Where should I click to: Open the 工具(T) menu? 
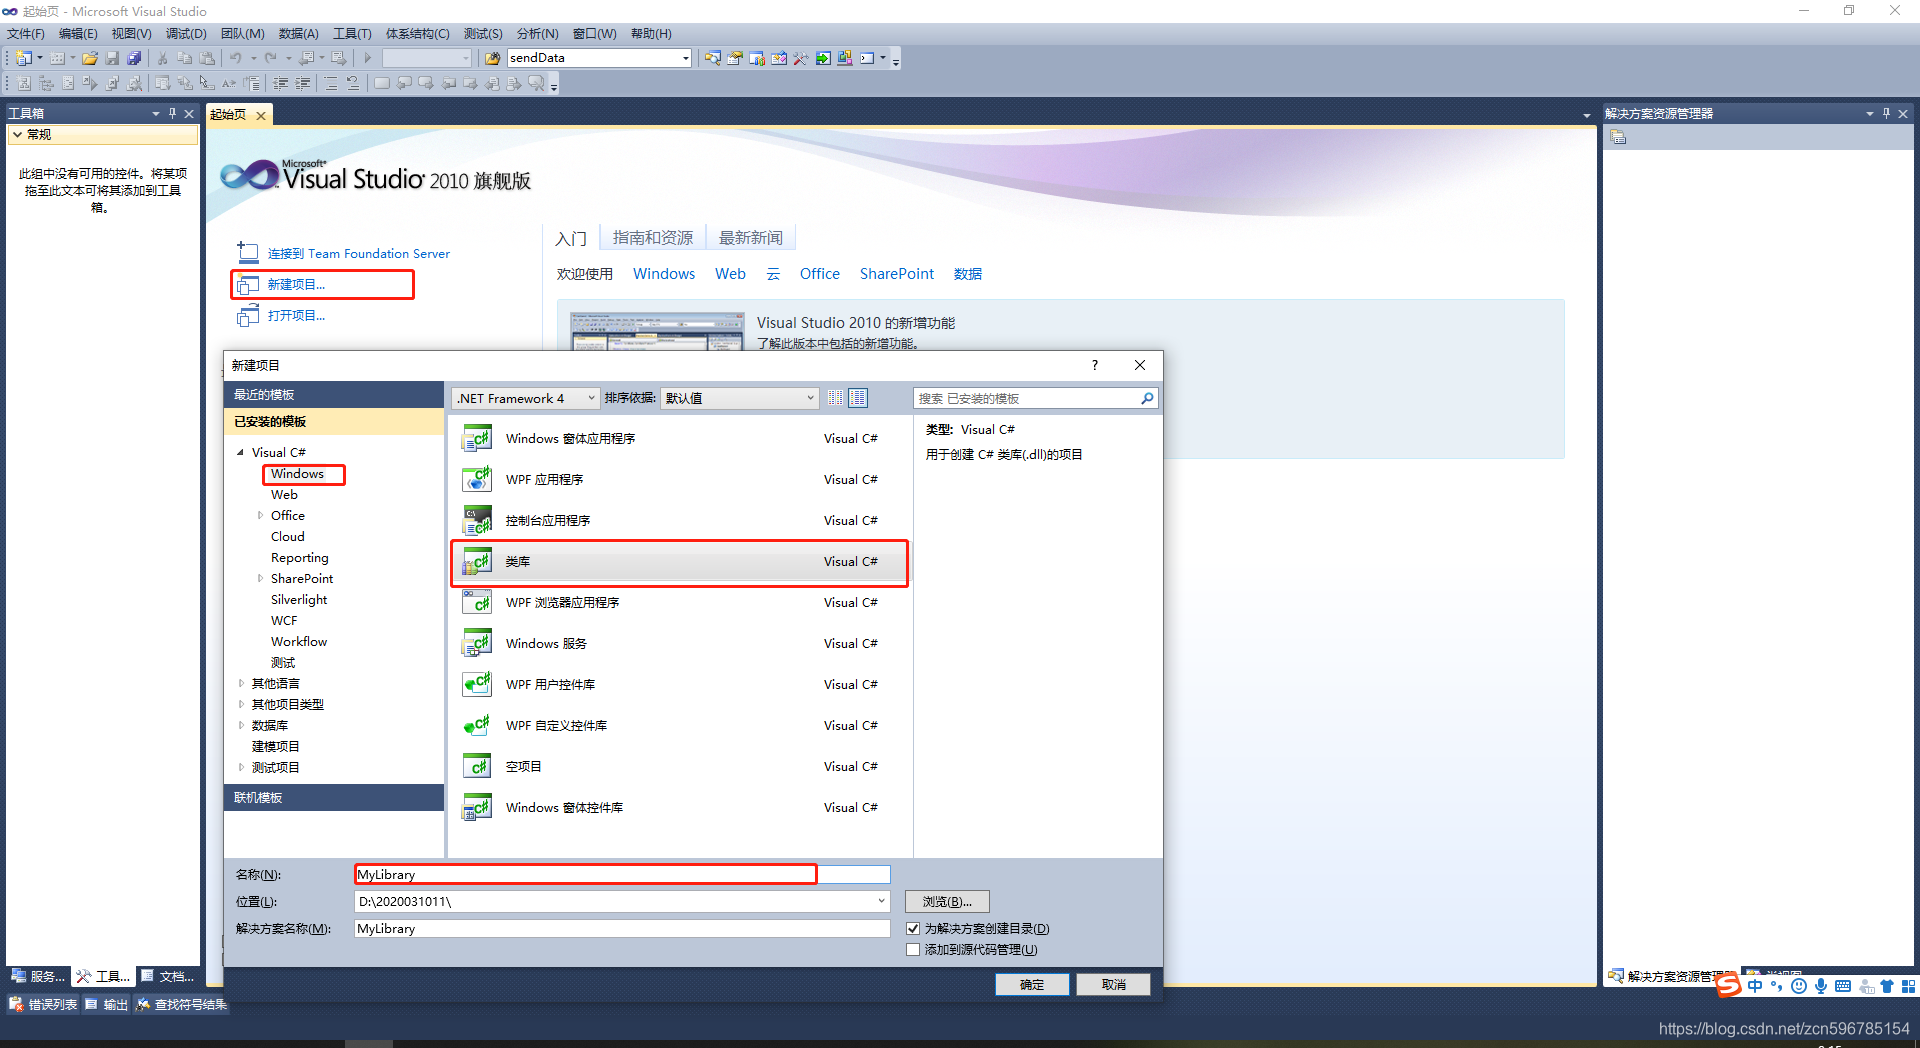pos(352,34)
